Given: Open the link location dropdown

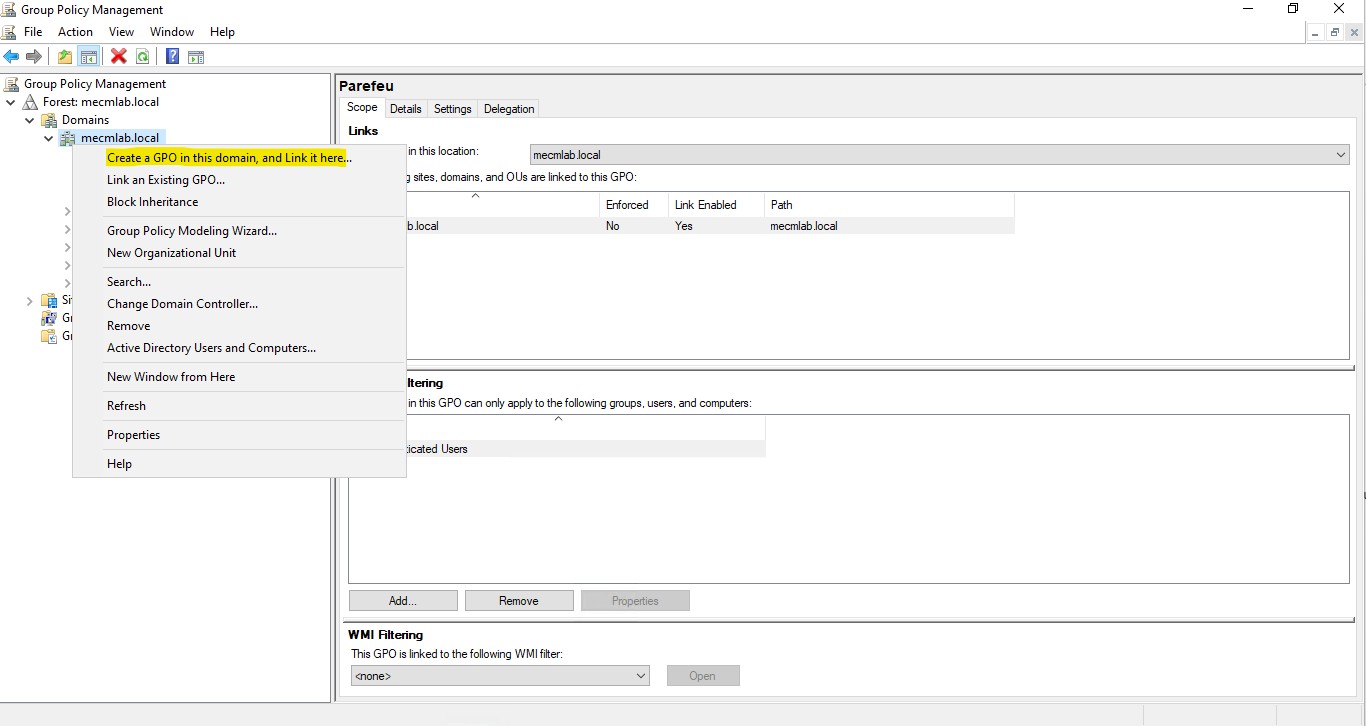Looking at the screenshot, I should click(x=1340, y=154).
